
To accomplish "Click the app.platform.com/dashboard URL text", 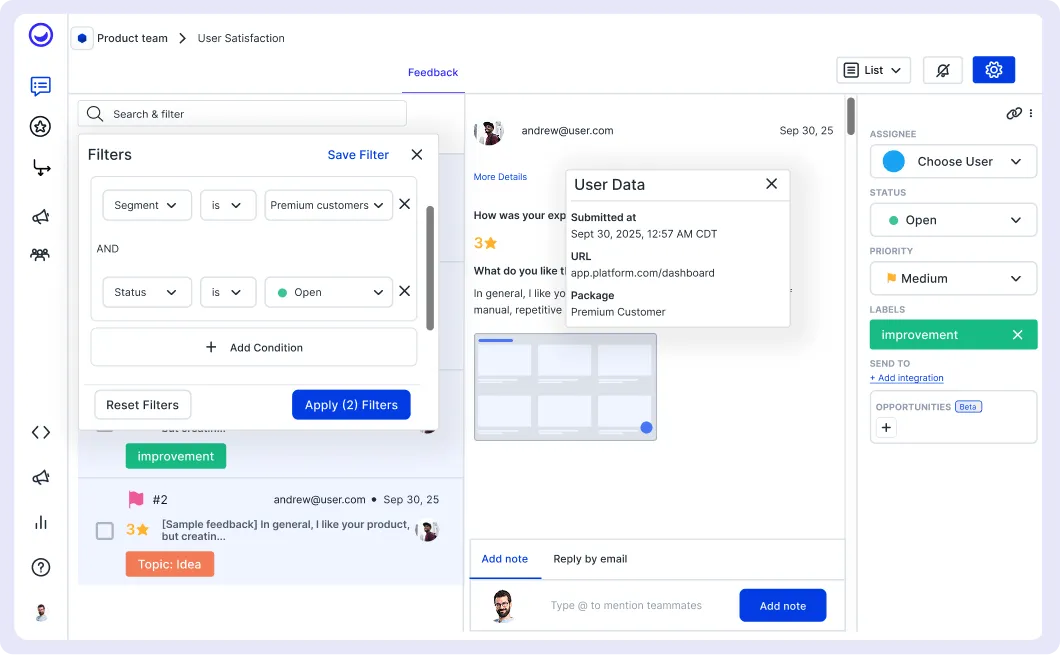I will (642, 273).
